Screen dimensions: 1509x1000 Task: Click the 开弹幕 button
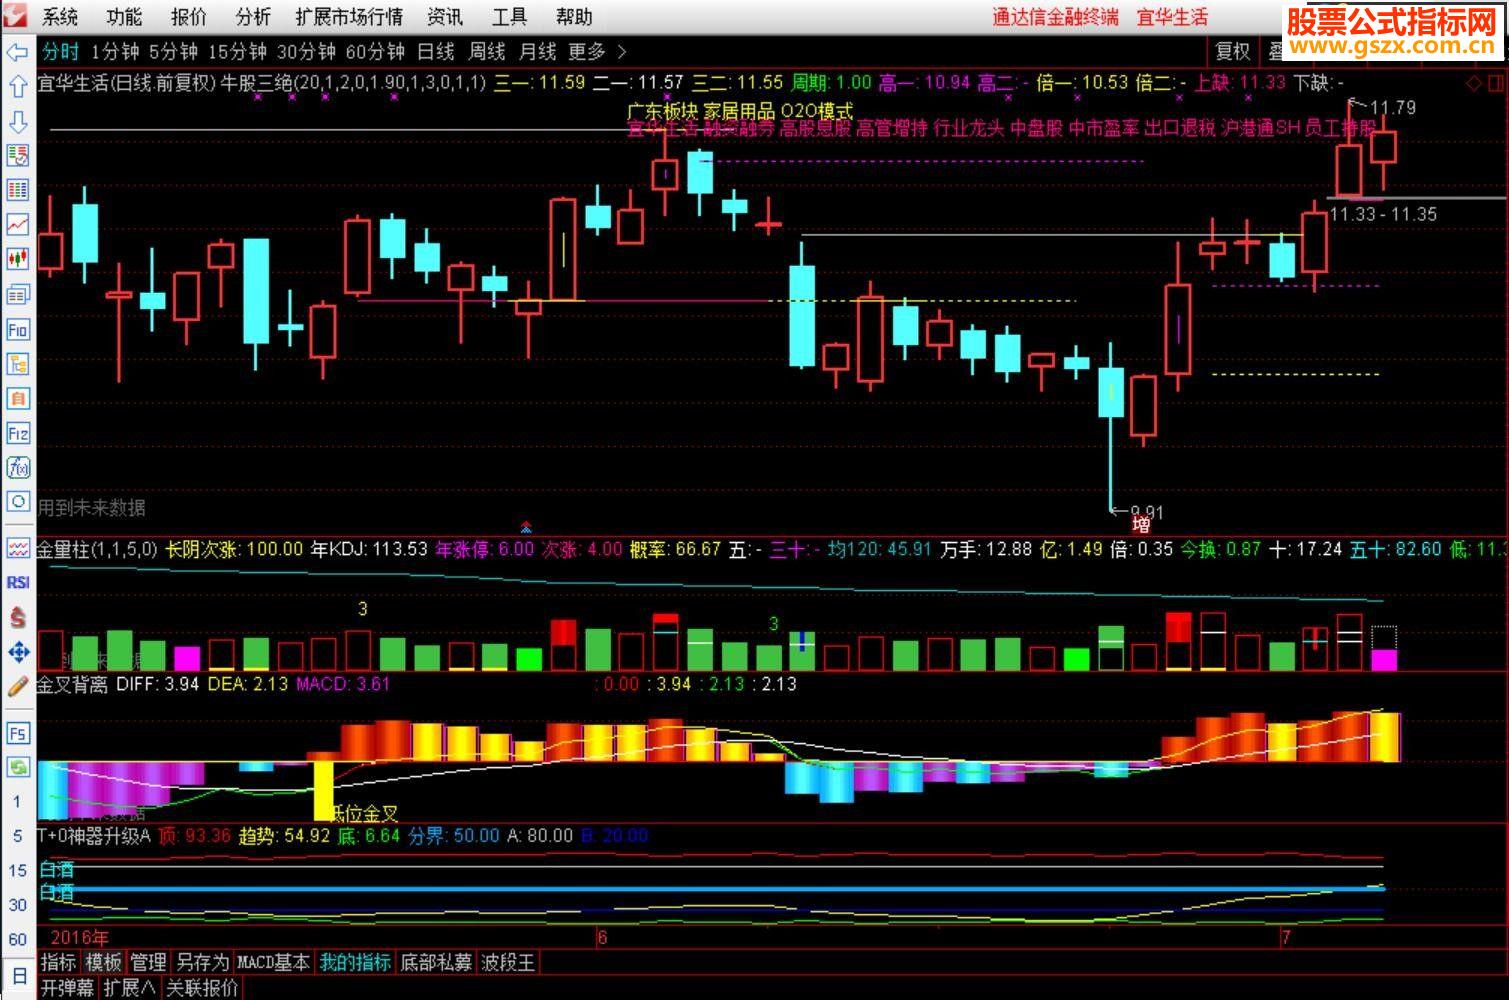pos(67,988)
